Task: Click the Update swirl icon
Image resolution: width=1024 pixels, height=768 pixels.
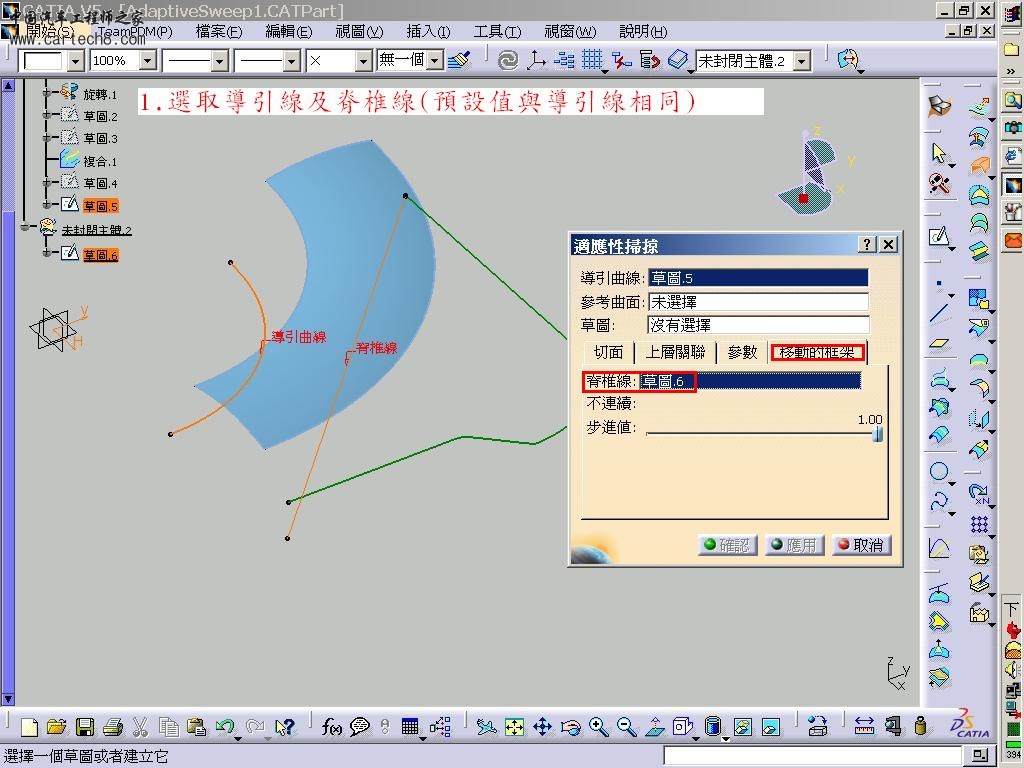Action: point(507,61)
